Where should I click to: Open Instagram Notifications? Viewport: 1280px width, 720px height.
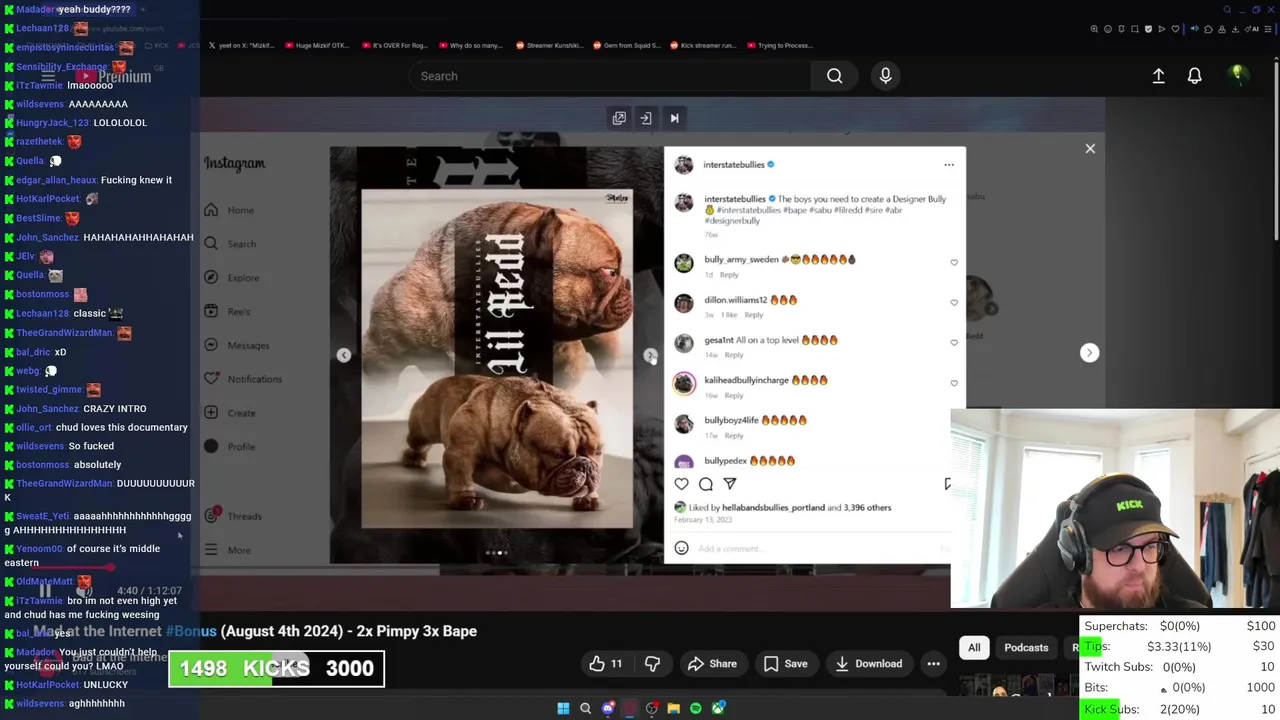[x=243, y=379]
